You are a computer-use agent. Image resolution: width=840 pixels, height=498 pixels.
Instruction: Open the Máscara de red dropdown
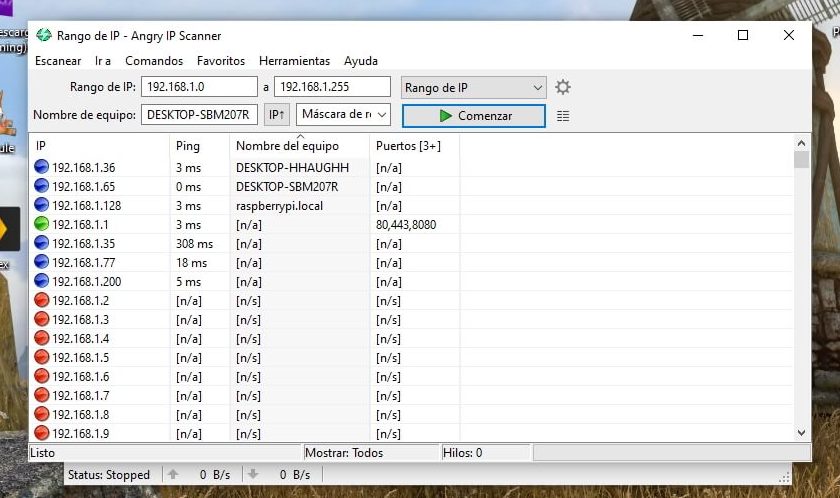point(343,114)
